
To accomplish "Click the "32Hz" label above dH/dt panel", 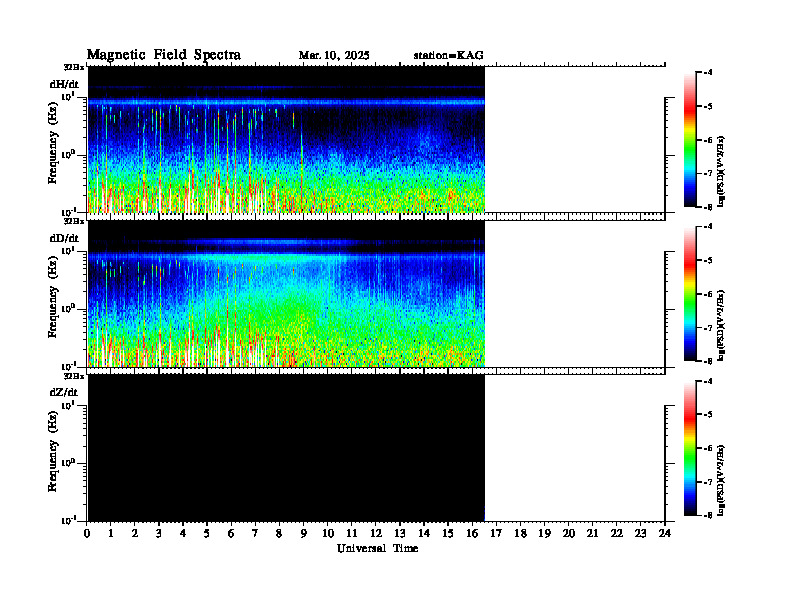I will (74, 67).
